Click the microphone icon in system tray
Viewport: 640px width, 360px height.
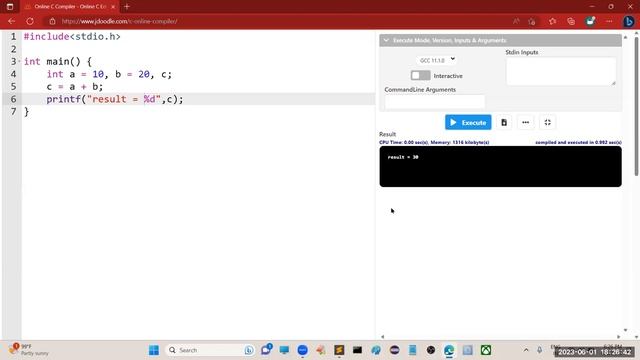540,350
